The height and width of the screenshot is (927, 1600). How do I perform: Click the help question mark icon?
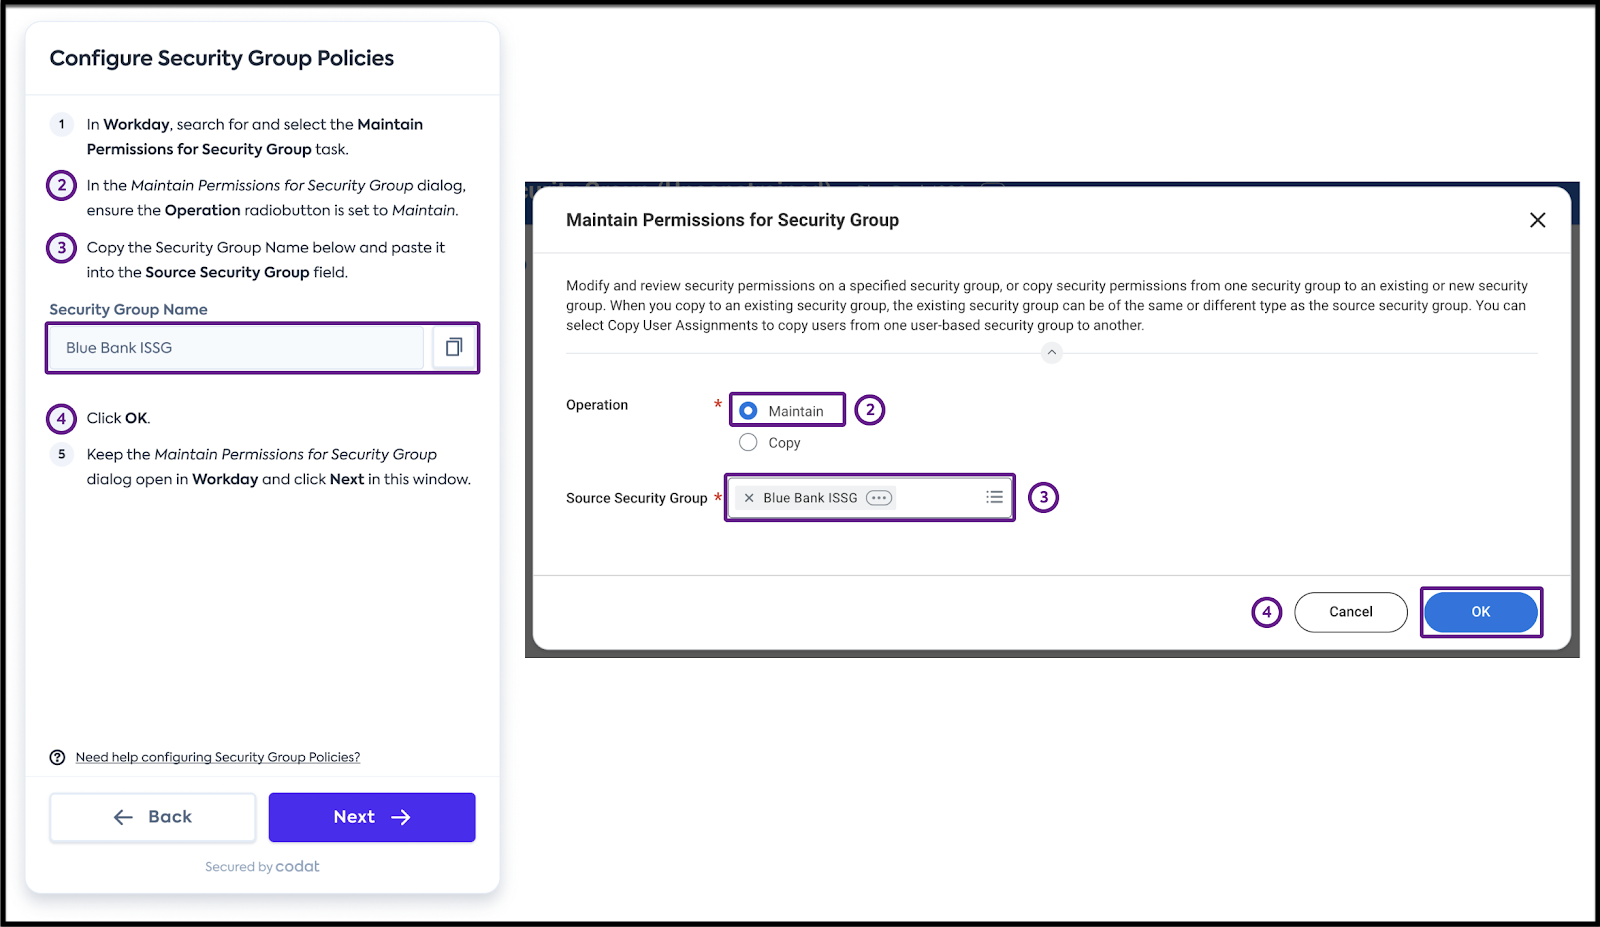pos(58,757)
